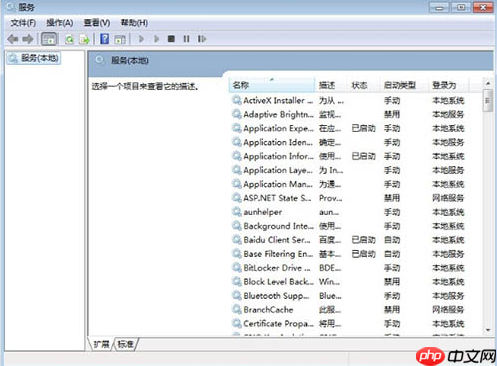
Task: Click 禁用 startup type of Adaptive Brightness
Action: [x=392, y=114]
